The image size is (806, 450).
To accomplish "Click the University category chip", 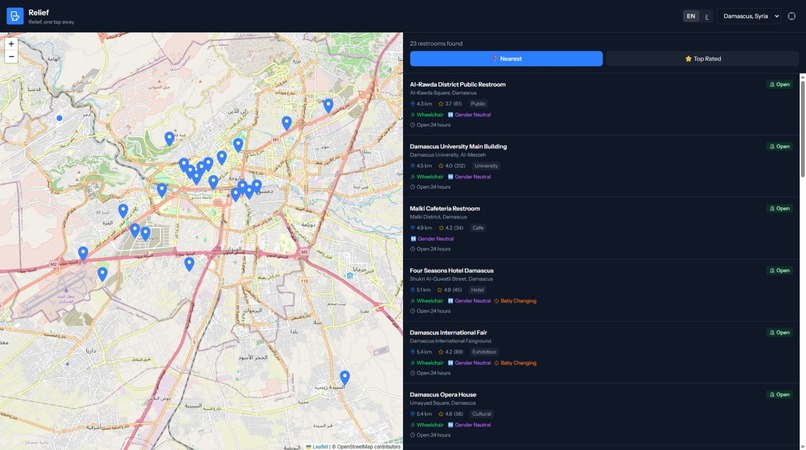I will tap(486, 166).
